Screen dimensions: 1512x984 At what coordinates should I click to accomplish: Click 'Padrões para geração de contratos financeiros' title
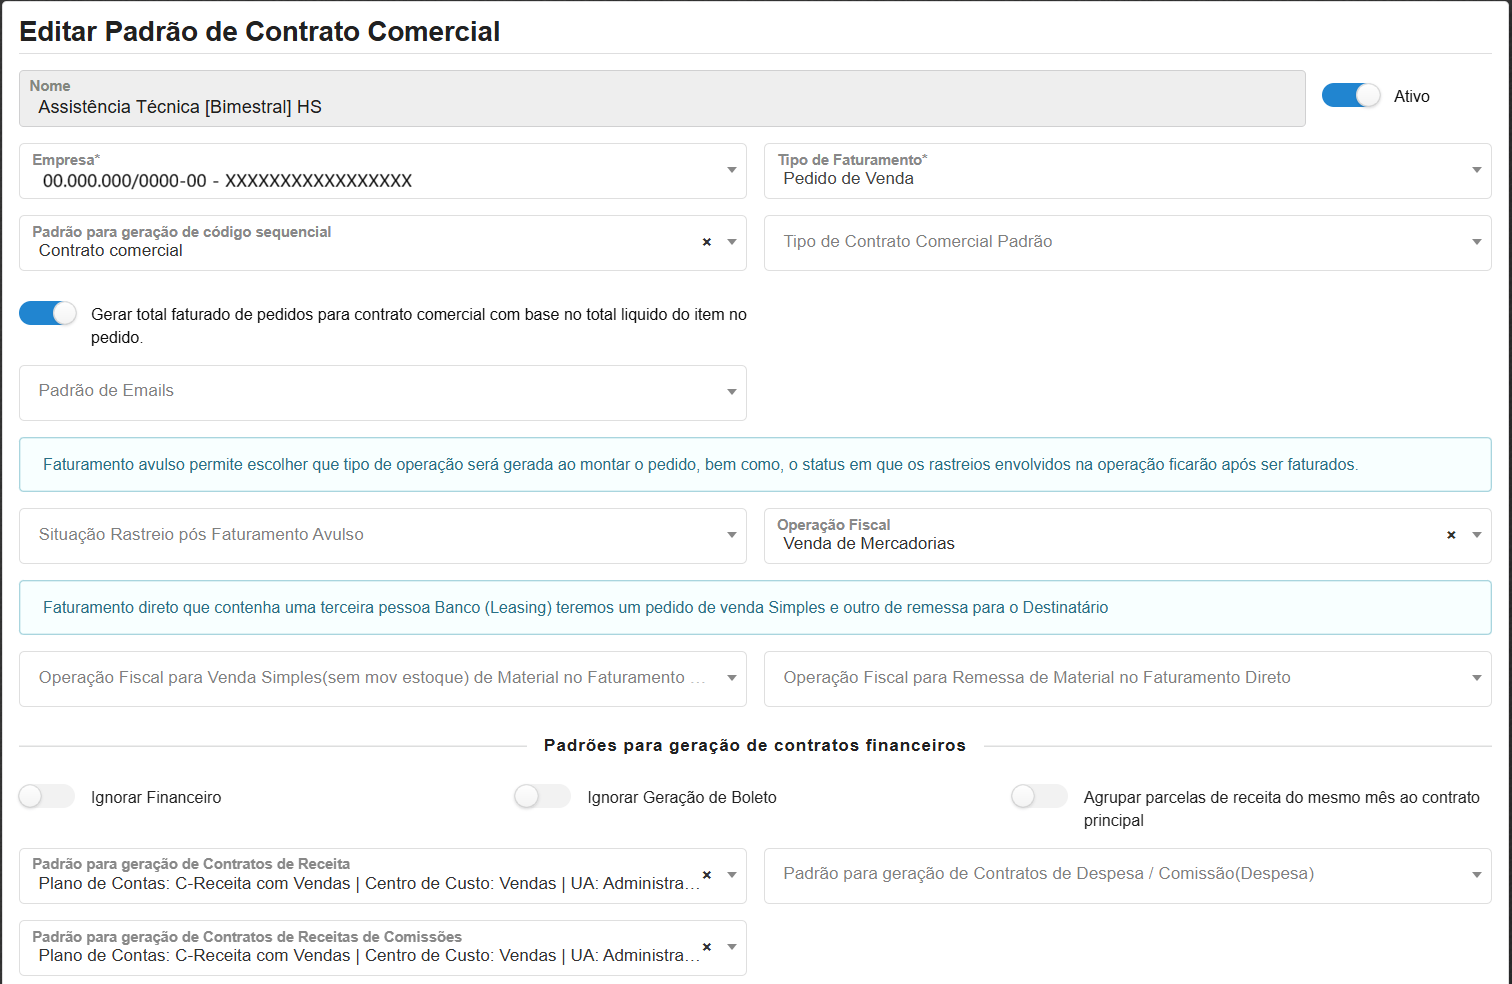pos(755,745)
